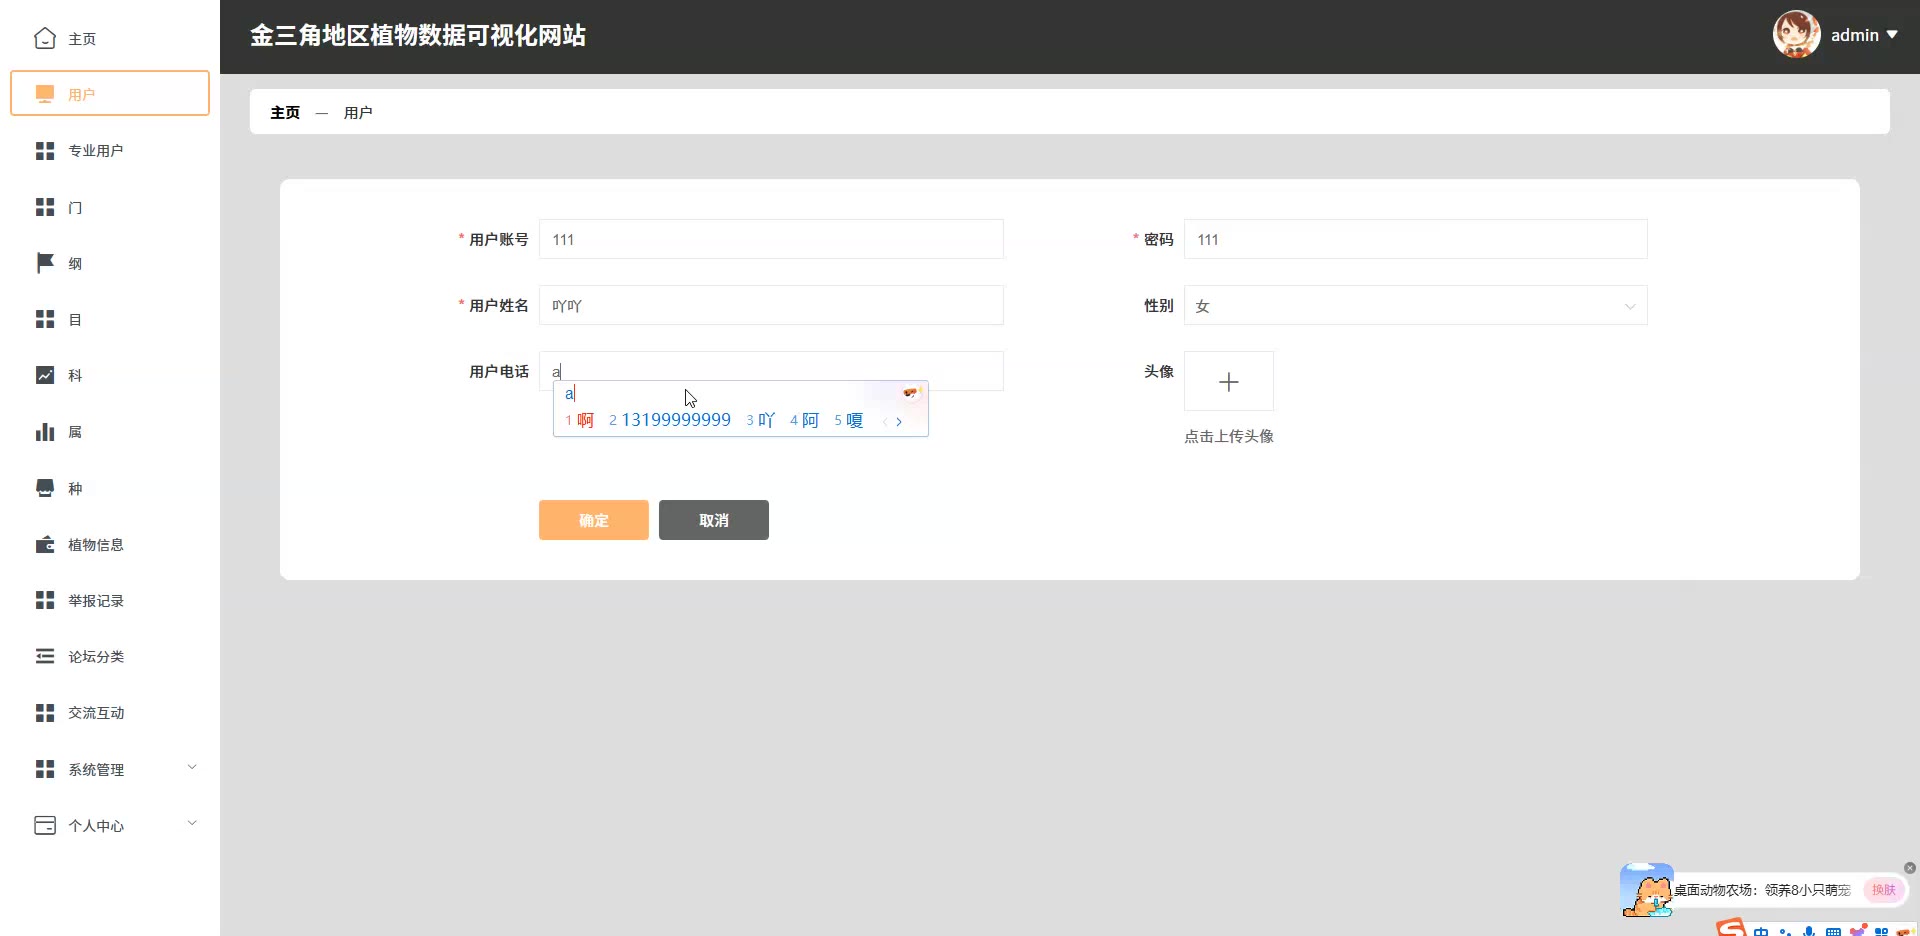
Task: Click the 专业用户 grid icon
Action: coord(45,151)
